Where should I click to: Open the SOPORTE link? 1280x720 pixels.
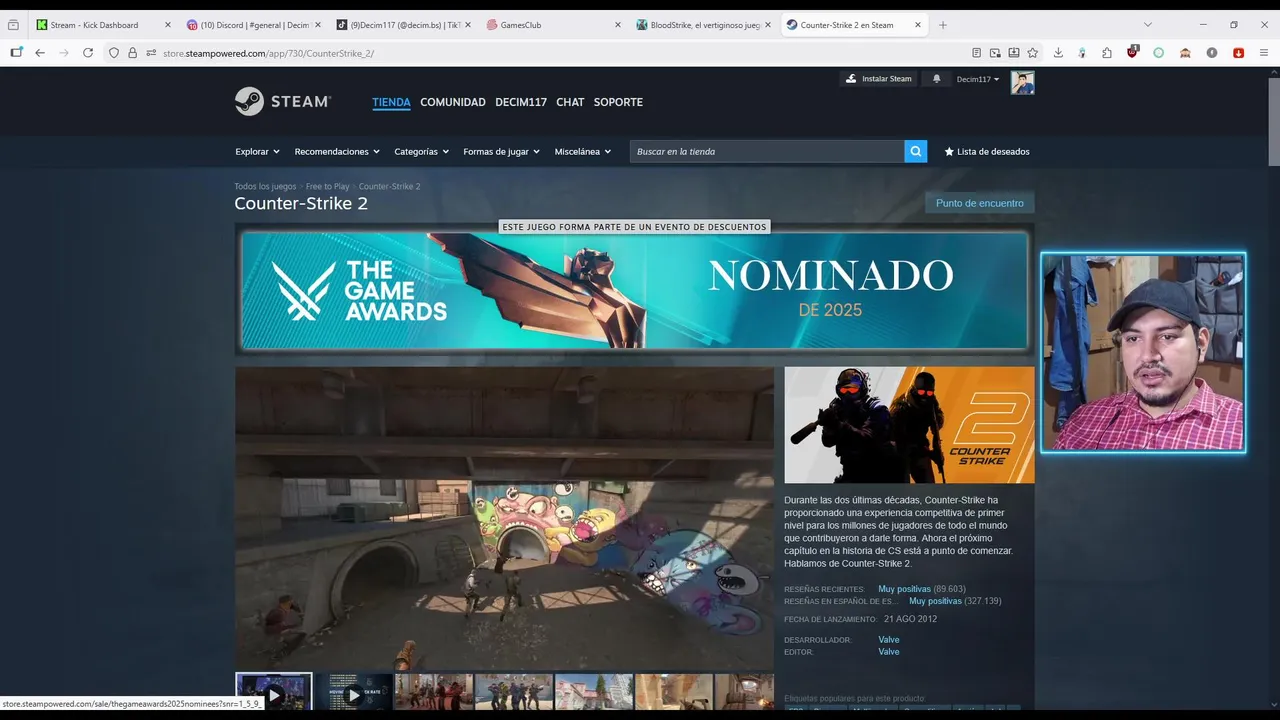click(x=618, y=102)
